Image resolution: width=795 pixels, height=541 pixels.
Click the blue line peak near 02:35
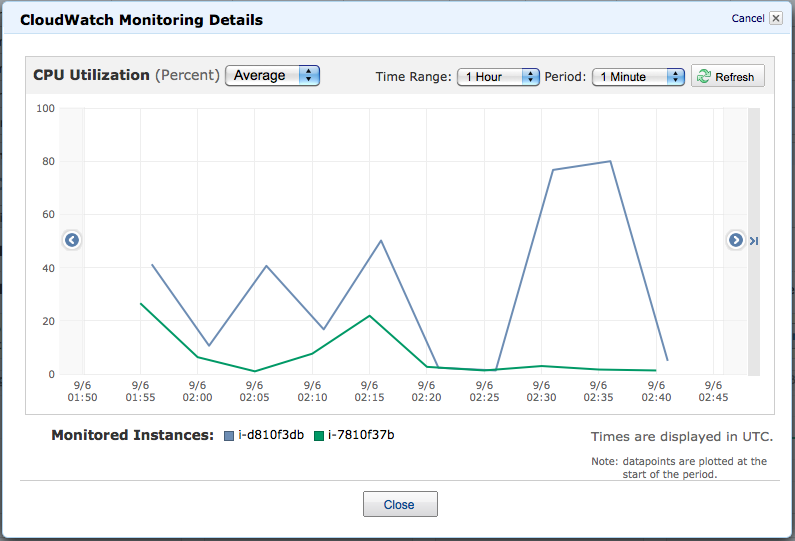tap(610, 161)
